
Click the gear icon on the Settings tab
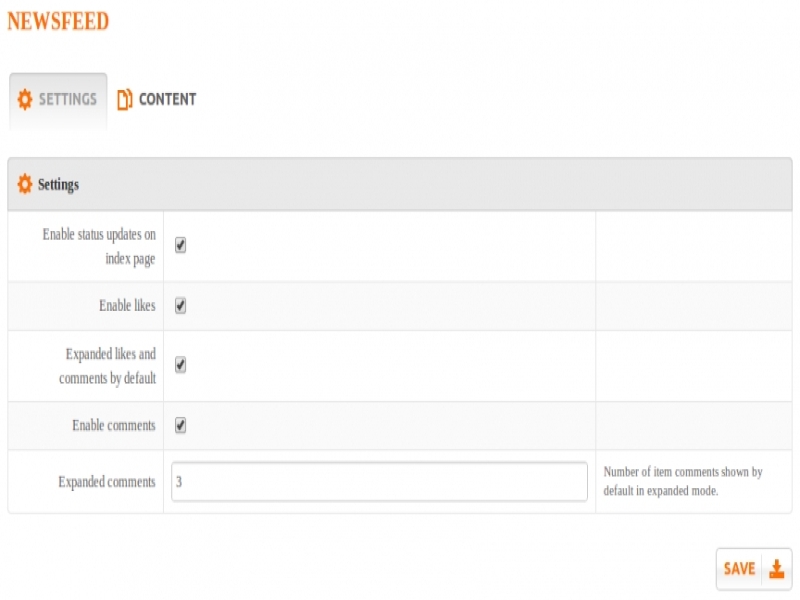point(25,100)
